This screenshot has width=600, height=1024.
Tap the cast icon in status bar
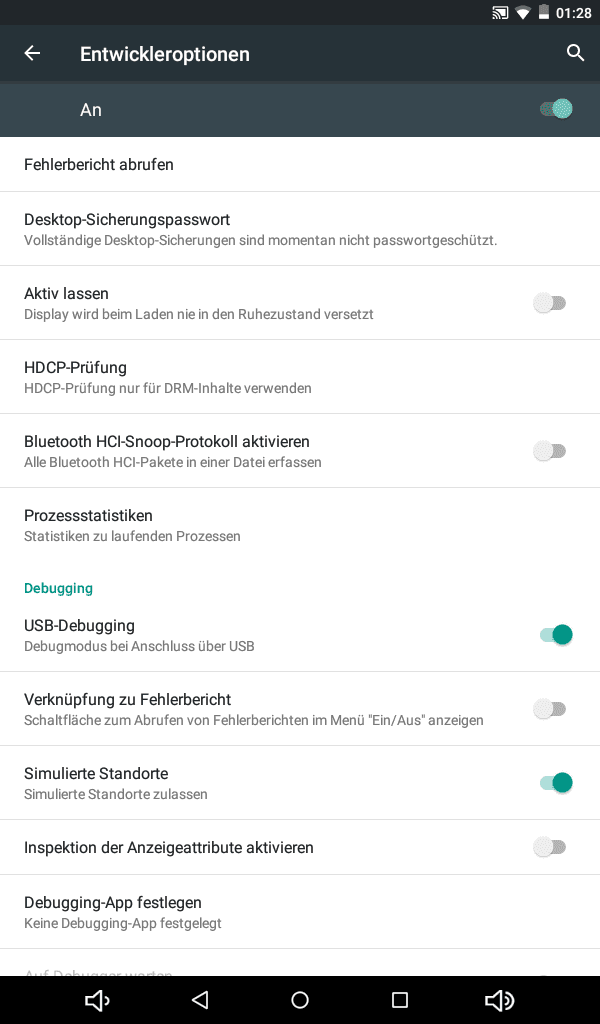[500, 13]
